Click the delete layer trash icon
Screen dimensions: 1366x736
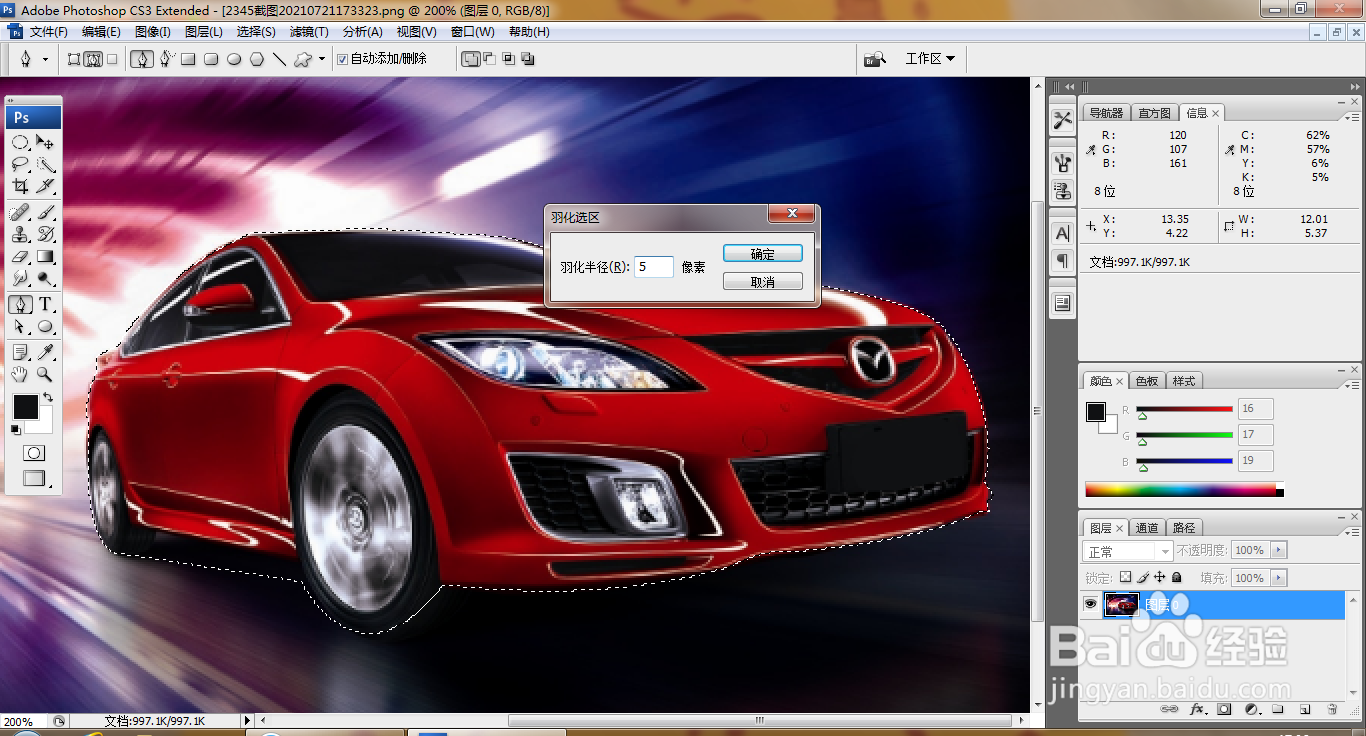pos(1331,709)
